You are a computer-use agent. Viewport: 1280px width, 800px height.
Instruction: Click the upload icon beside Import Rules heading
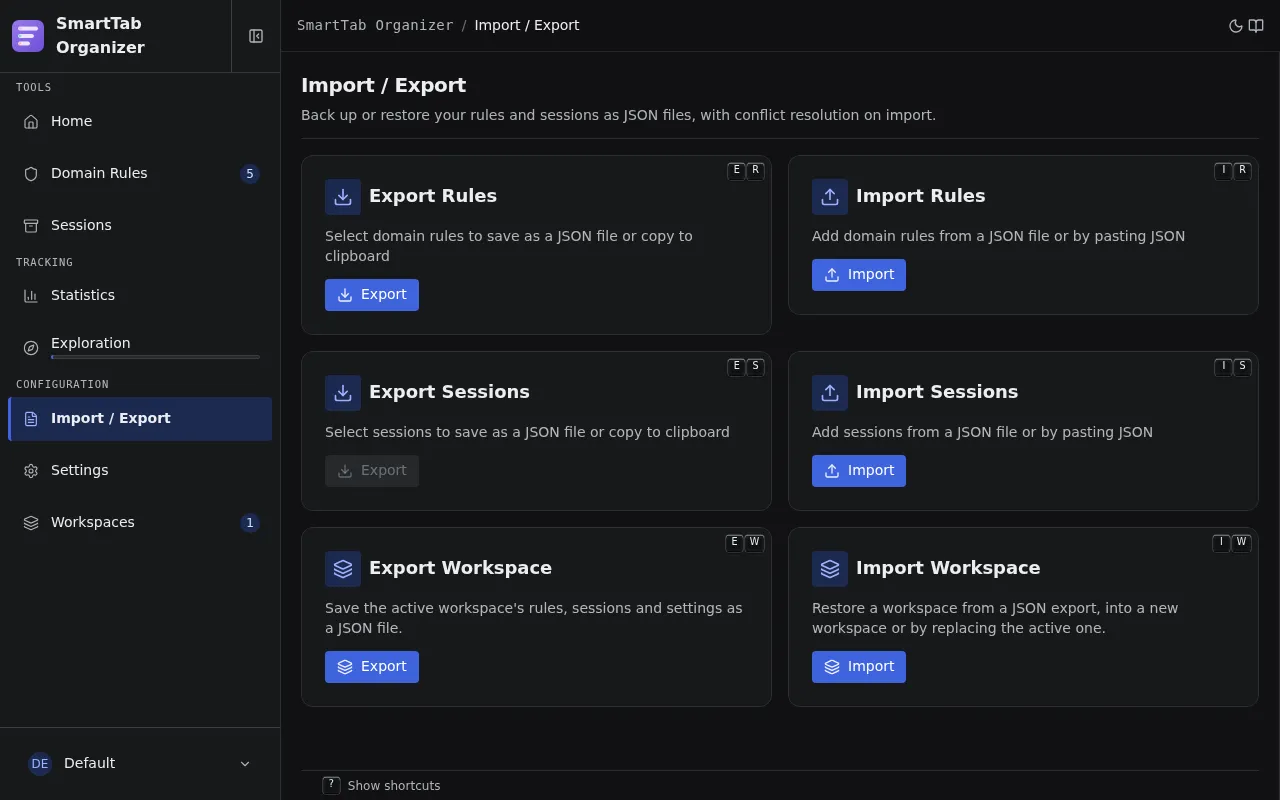coord(830,197)
